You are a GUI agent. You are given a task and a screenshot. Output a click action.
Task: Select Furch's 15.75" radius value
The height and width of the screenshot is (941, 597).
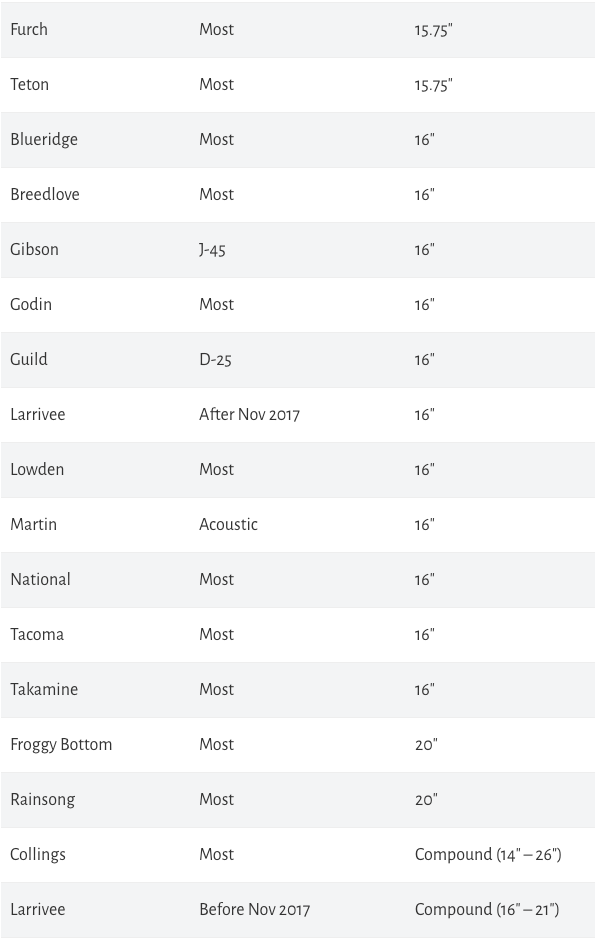(x=433, y=30)
